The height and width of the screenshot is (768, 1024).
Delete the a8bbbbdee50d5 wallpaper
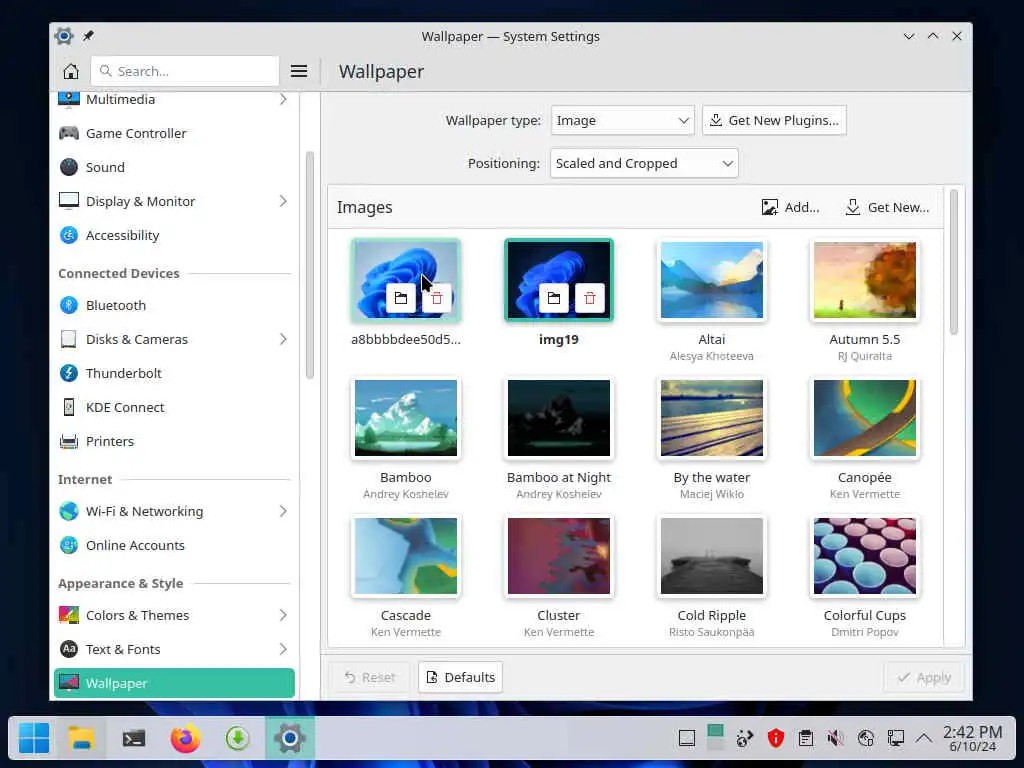pyautogui.click(x=437, y=298)
